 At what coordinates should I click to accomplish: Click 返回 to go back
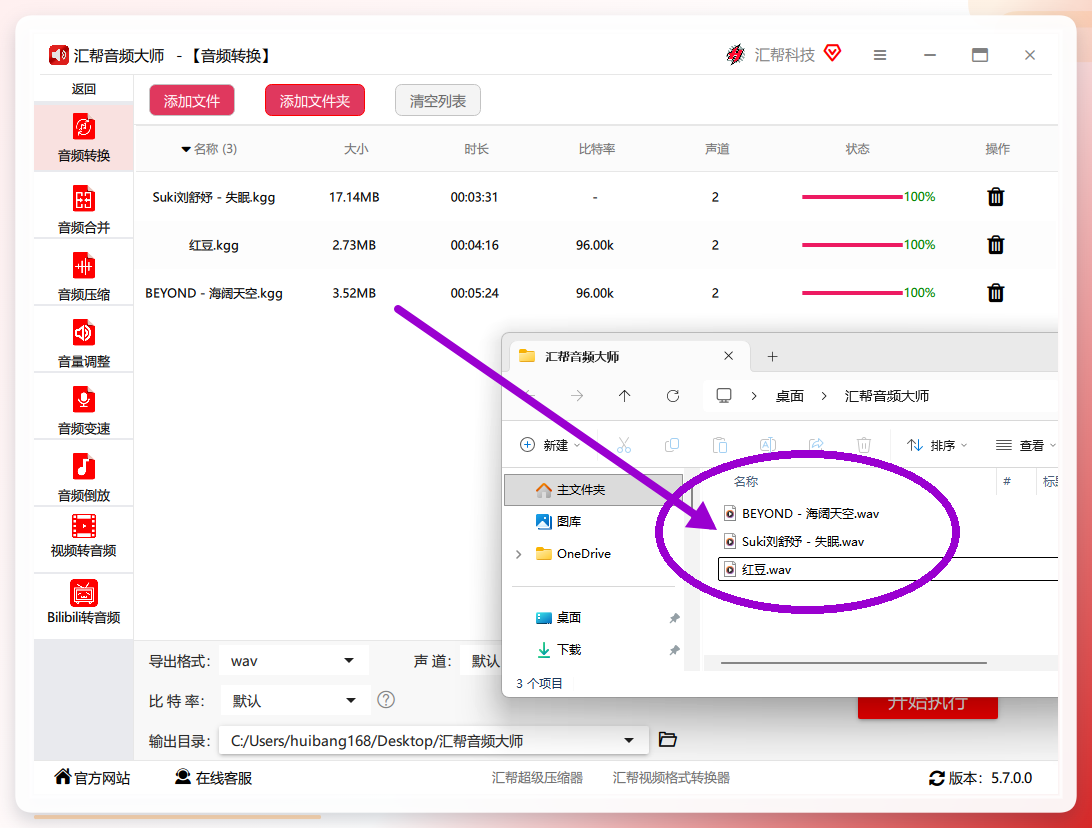coord(84,88)
